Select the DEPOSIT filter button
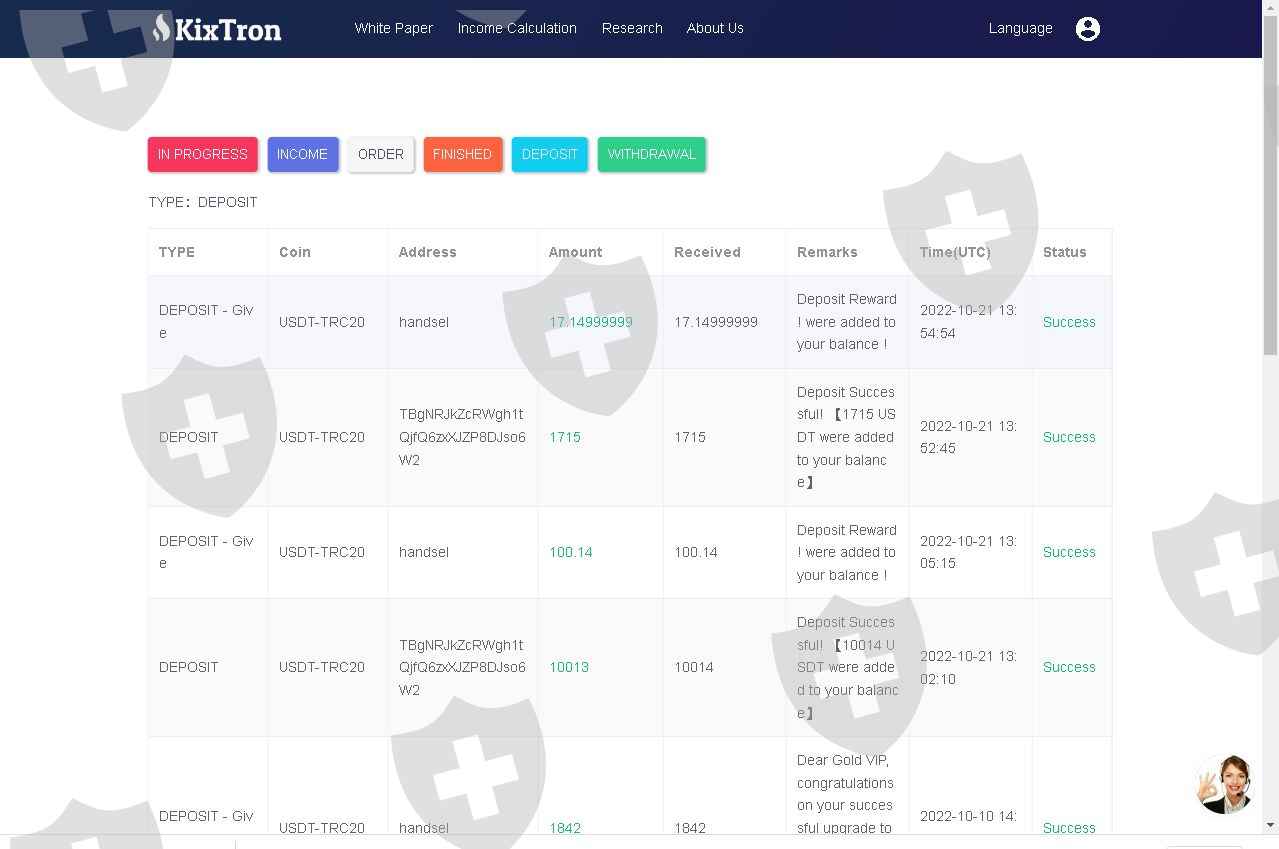1279x849 pixels. [550, 154]
